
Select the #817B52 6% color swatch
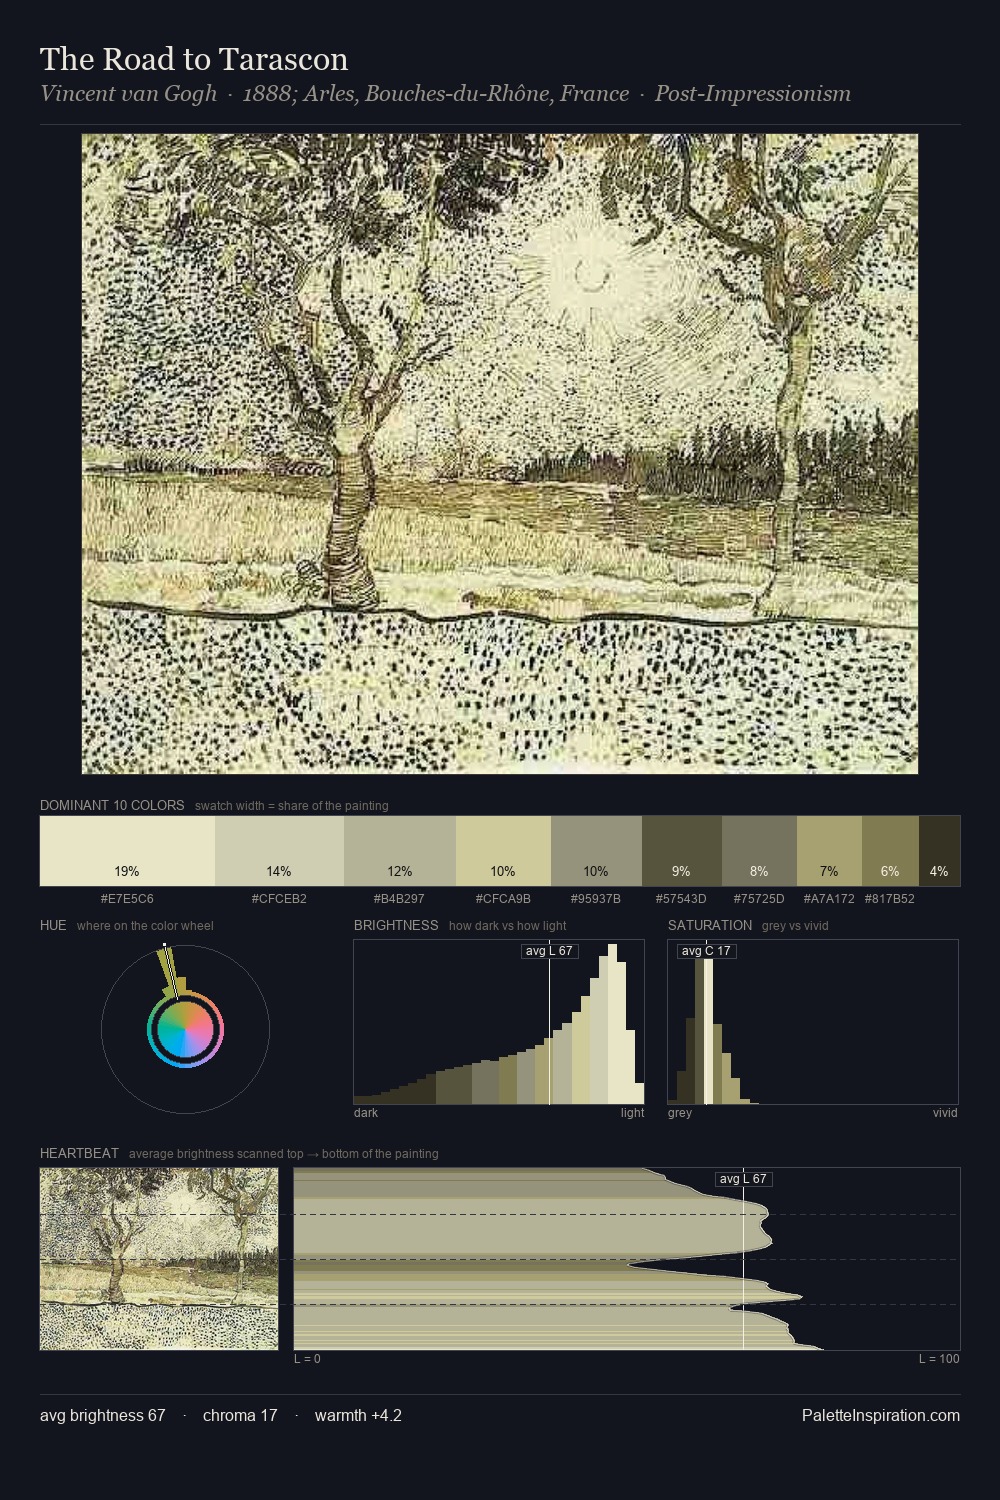(x=890, y=851)
